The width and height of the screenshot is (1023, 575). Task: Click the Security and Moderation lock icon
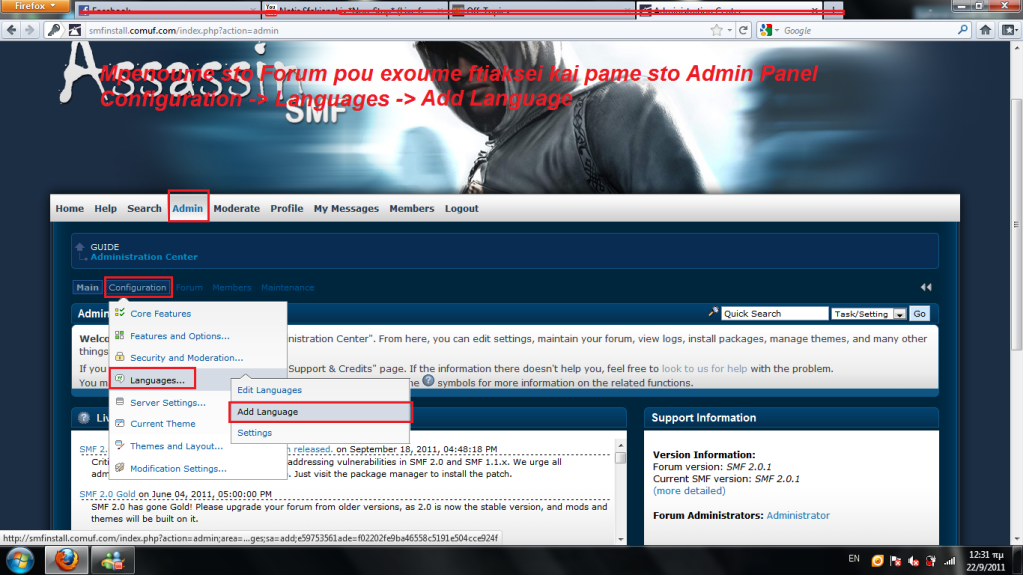click(x=120, y=357)
